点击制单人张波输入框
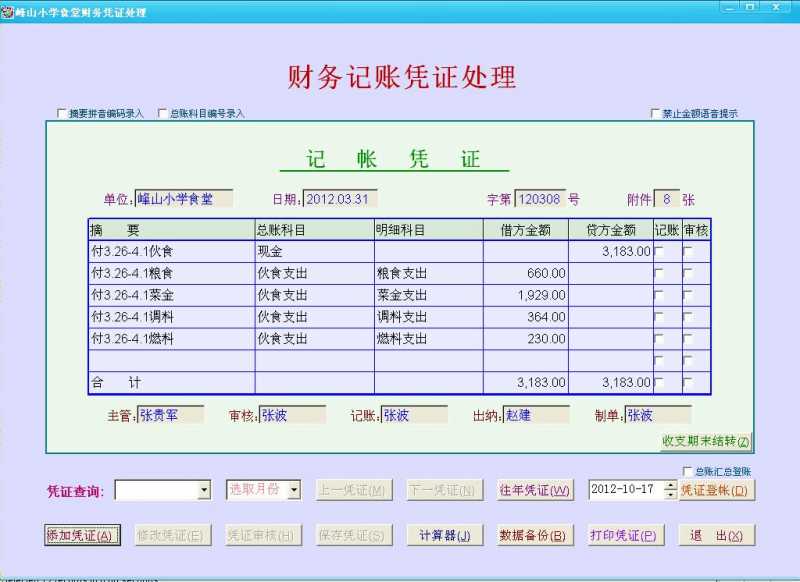The image size is (800, 582). 658,414
